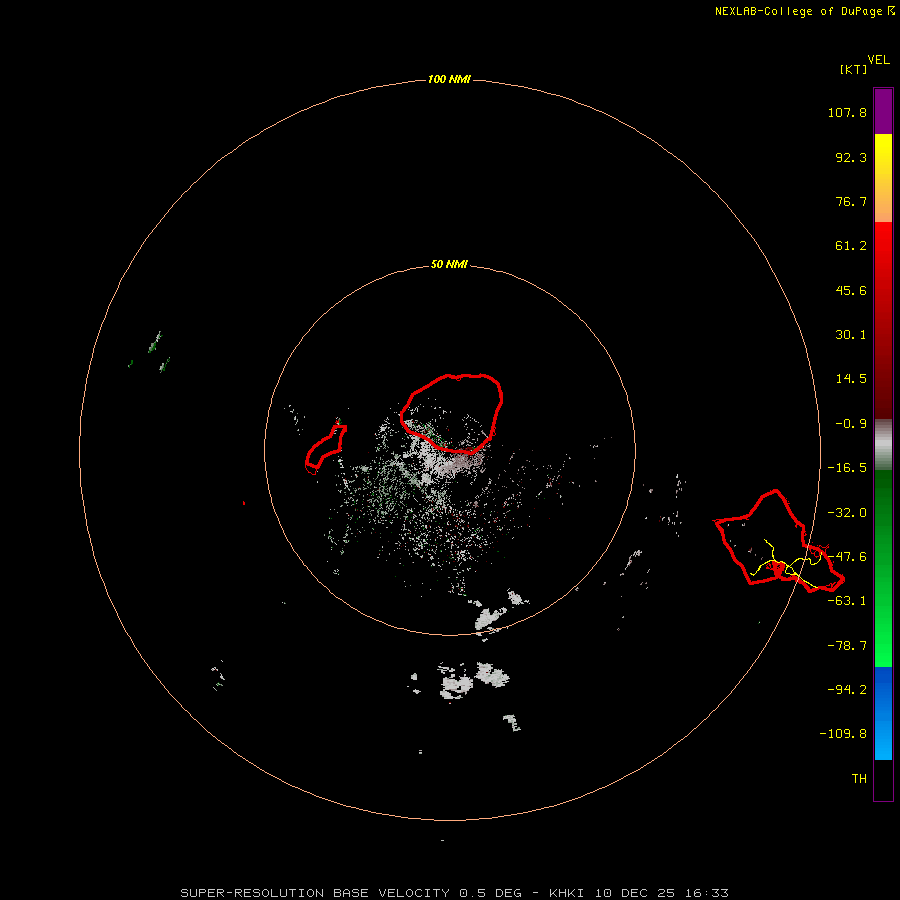Select the -78.7 velocity scale value

click(x=847, y=646)
